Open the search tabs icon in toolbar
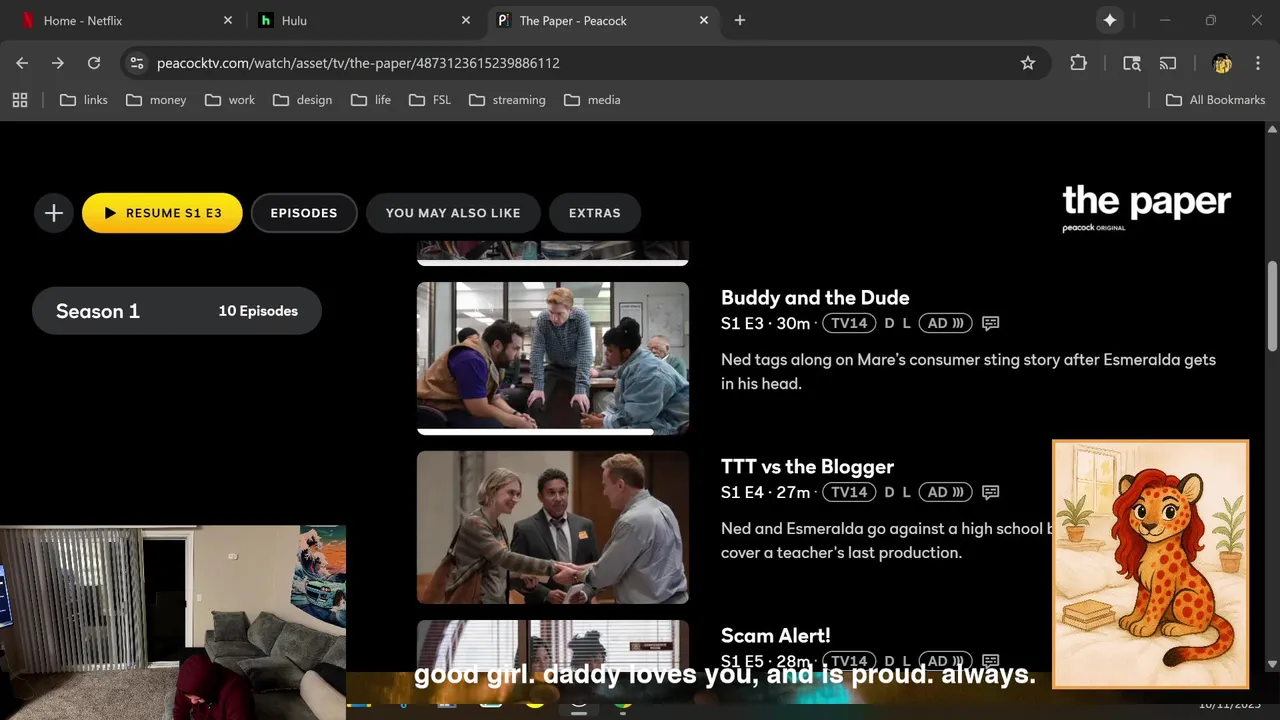The image size is (1280, 720). (x=1132, y=63)
